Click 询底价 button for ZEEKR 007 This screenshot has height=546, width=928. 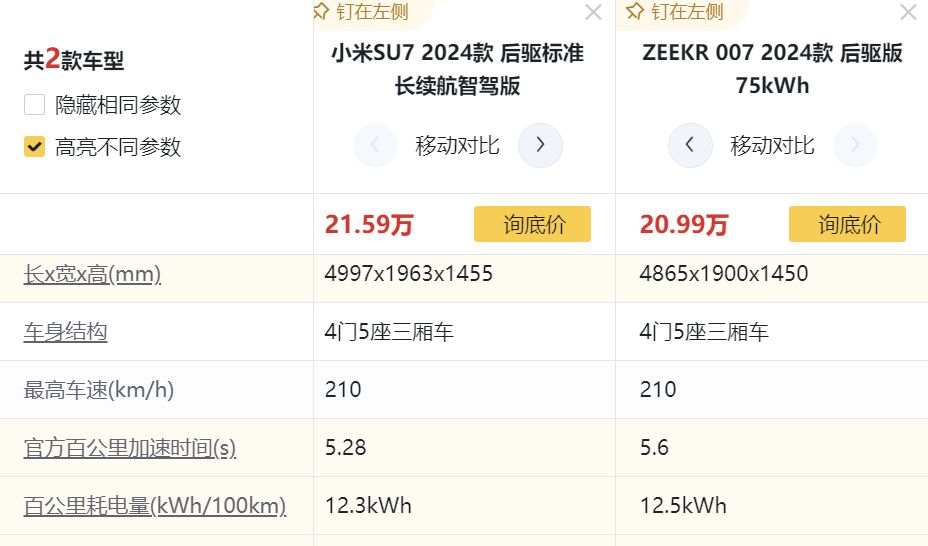847,224
